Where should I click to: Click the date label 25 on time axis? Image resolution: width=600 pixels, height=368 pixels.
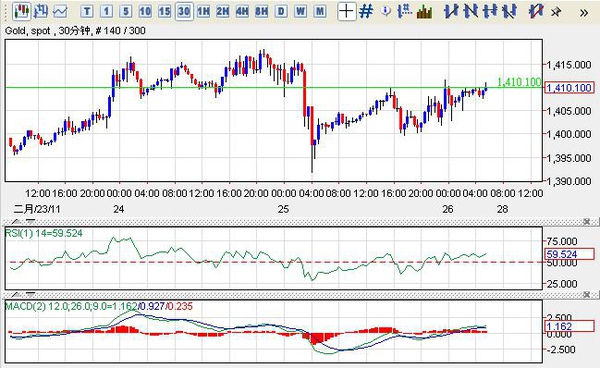pos(283,209)
